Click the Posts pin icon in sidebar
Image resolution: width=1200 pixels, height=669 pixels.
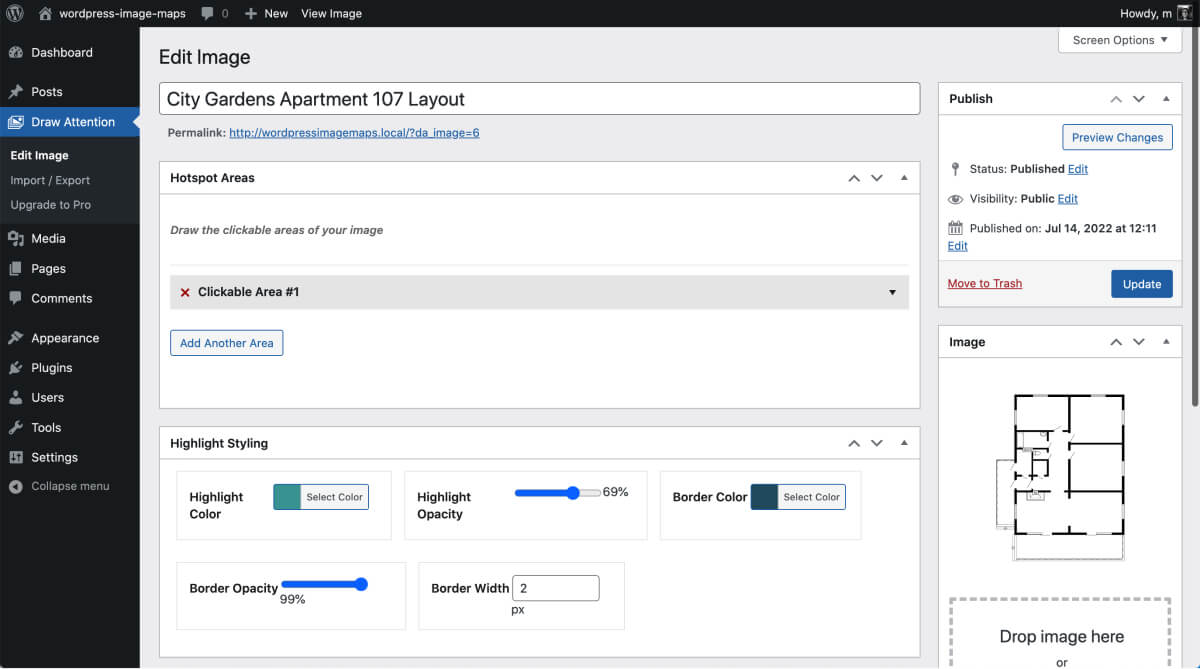pos(16,91)
